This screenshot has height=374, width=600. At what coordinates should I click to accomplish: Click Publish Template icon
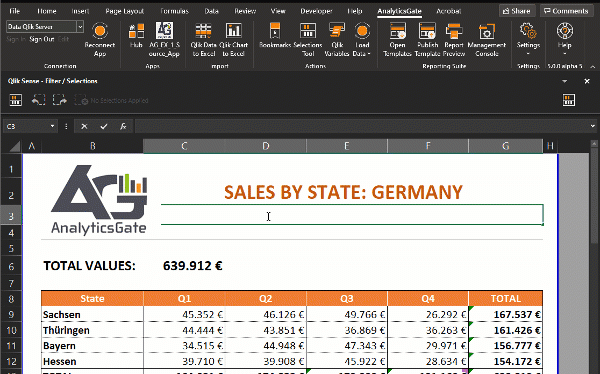click(427, 31)
